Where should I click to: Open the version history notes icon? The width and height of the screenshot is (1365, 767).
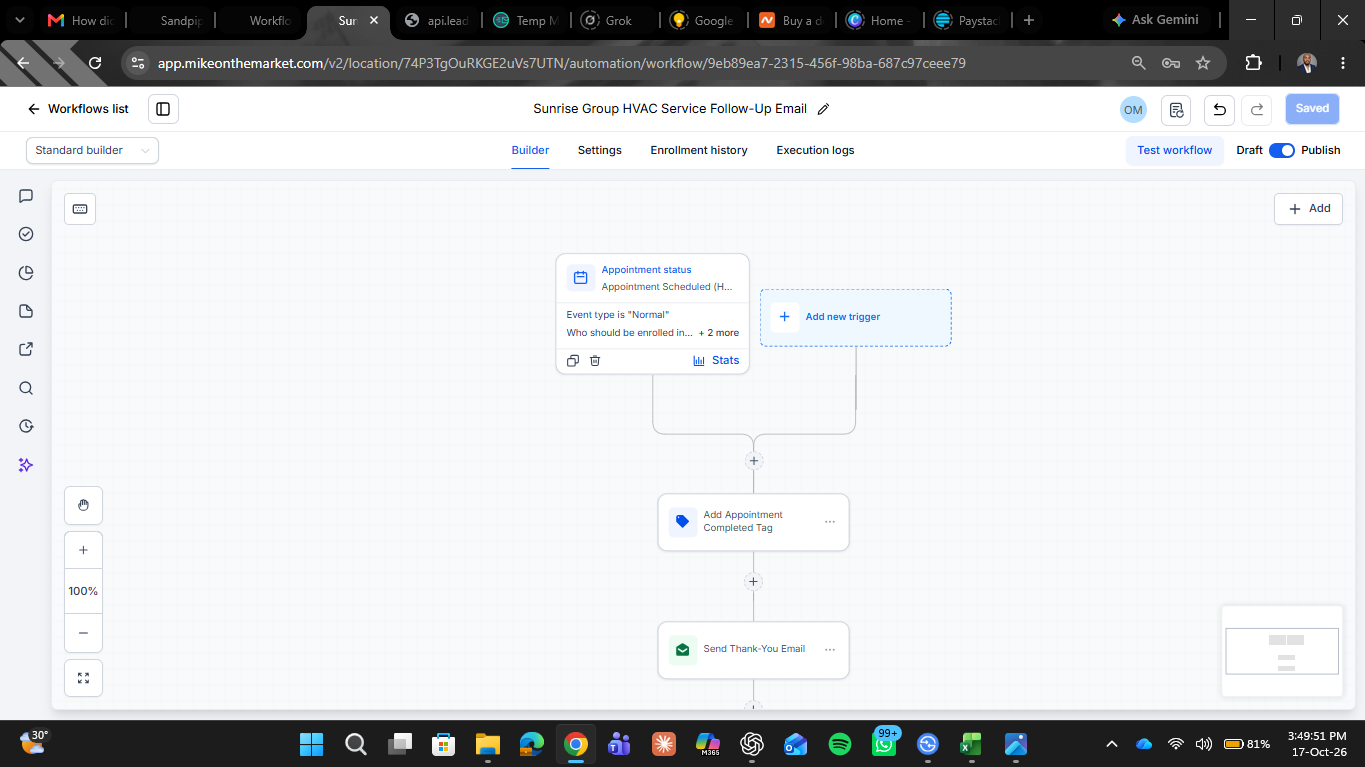(x=1177, y=109)
